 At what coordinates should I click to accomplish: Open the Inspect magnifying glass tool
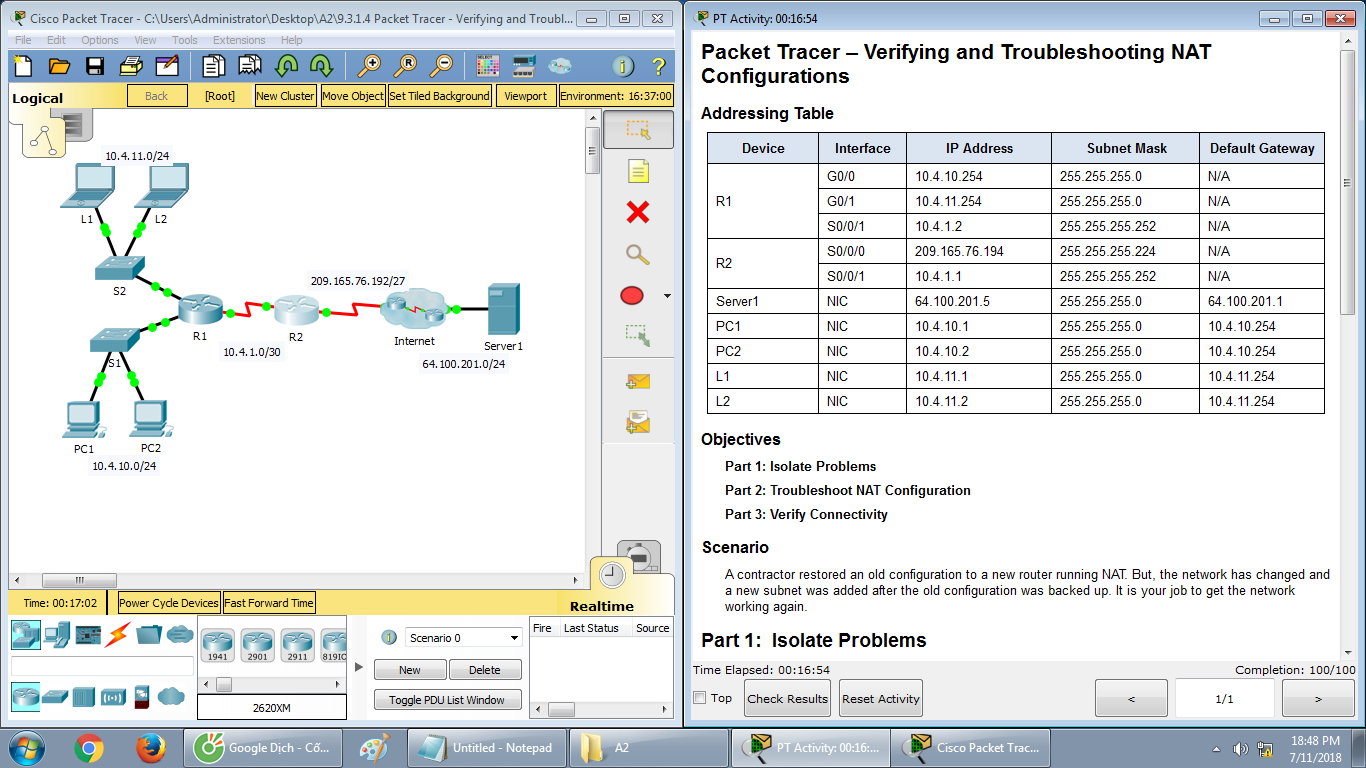[x=637, y=254]
